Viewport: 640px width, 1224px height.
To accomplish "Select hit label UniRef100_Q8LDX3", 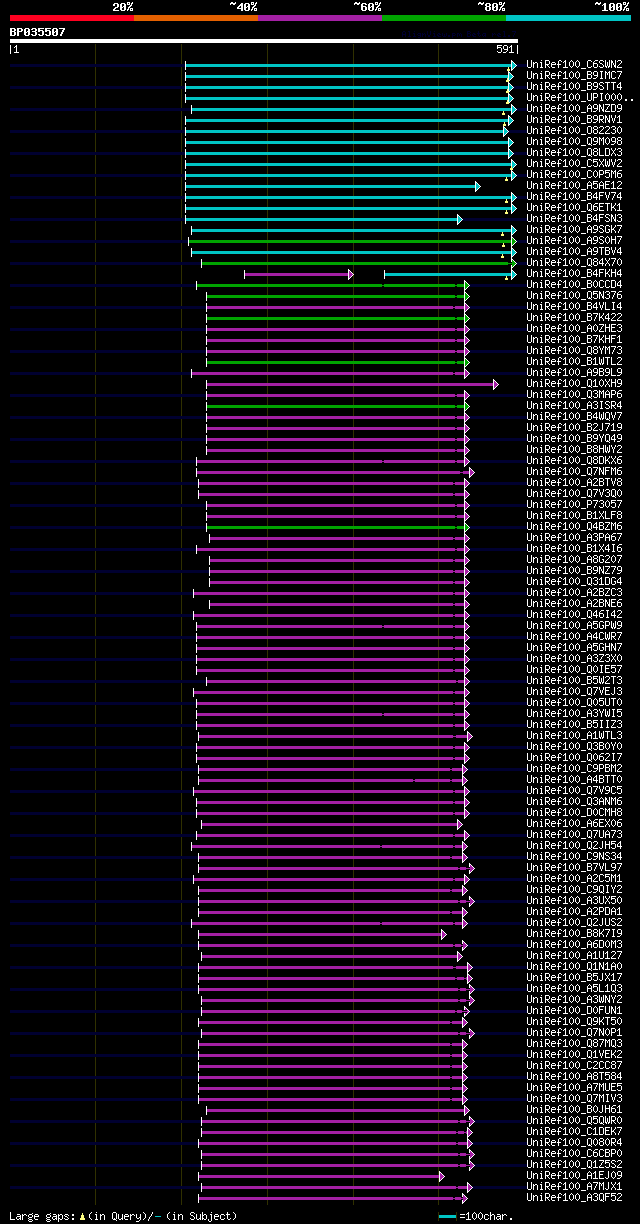I will pyautogui.click(x=574, y=152).
